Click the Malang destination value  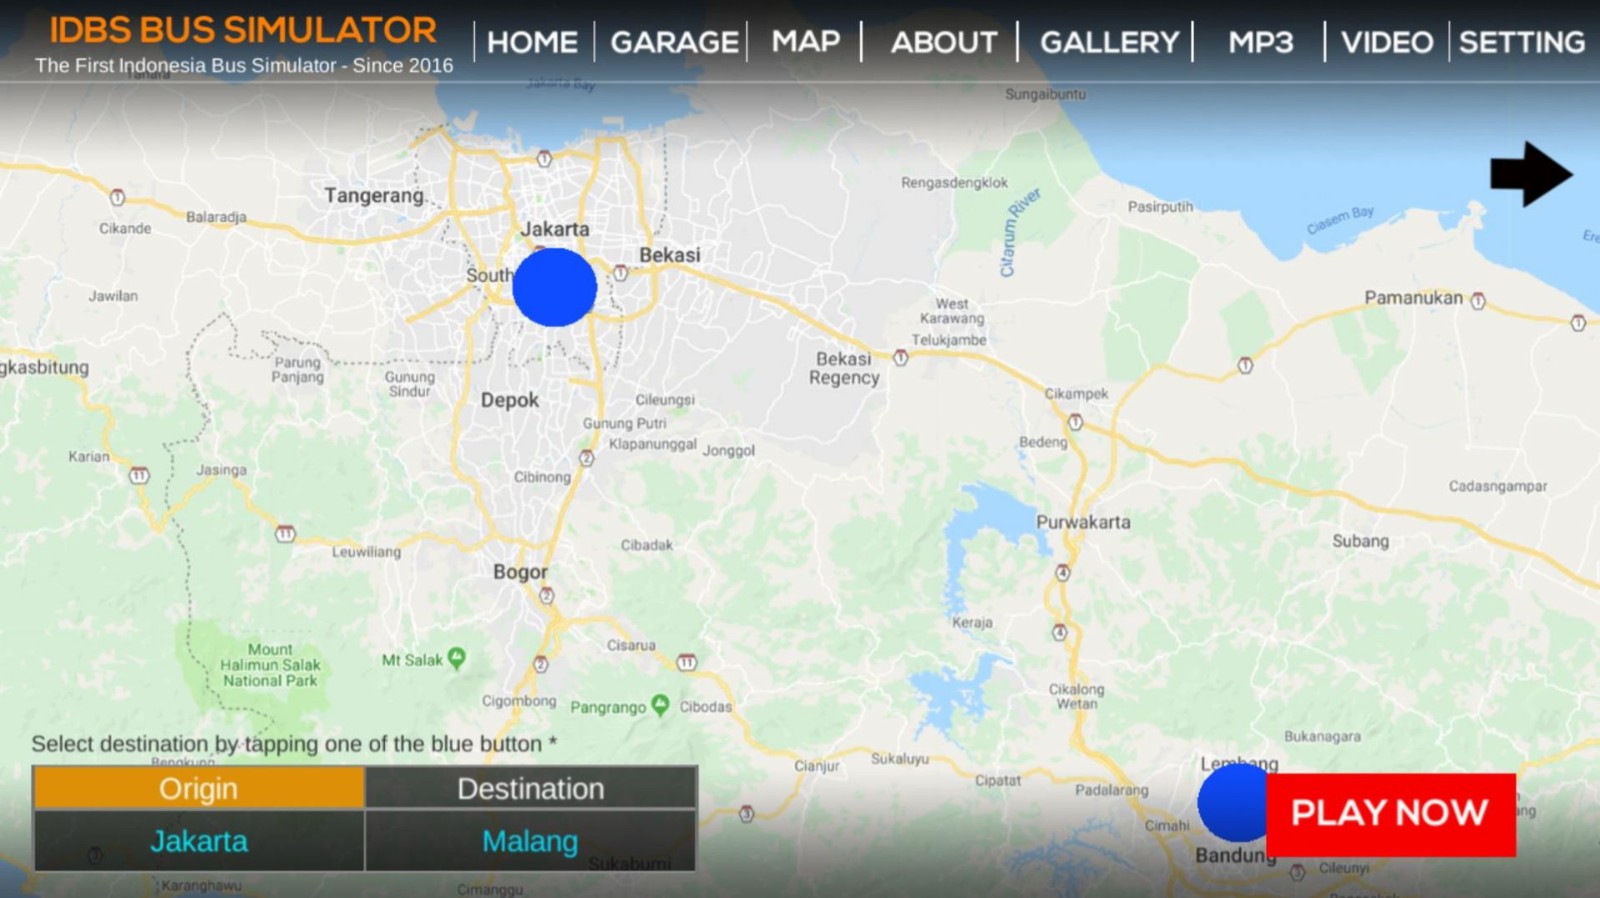point(530,841)
